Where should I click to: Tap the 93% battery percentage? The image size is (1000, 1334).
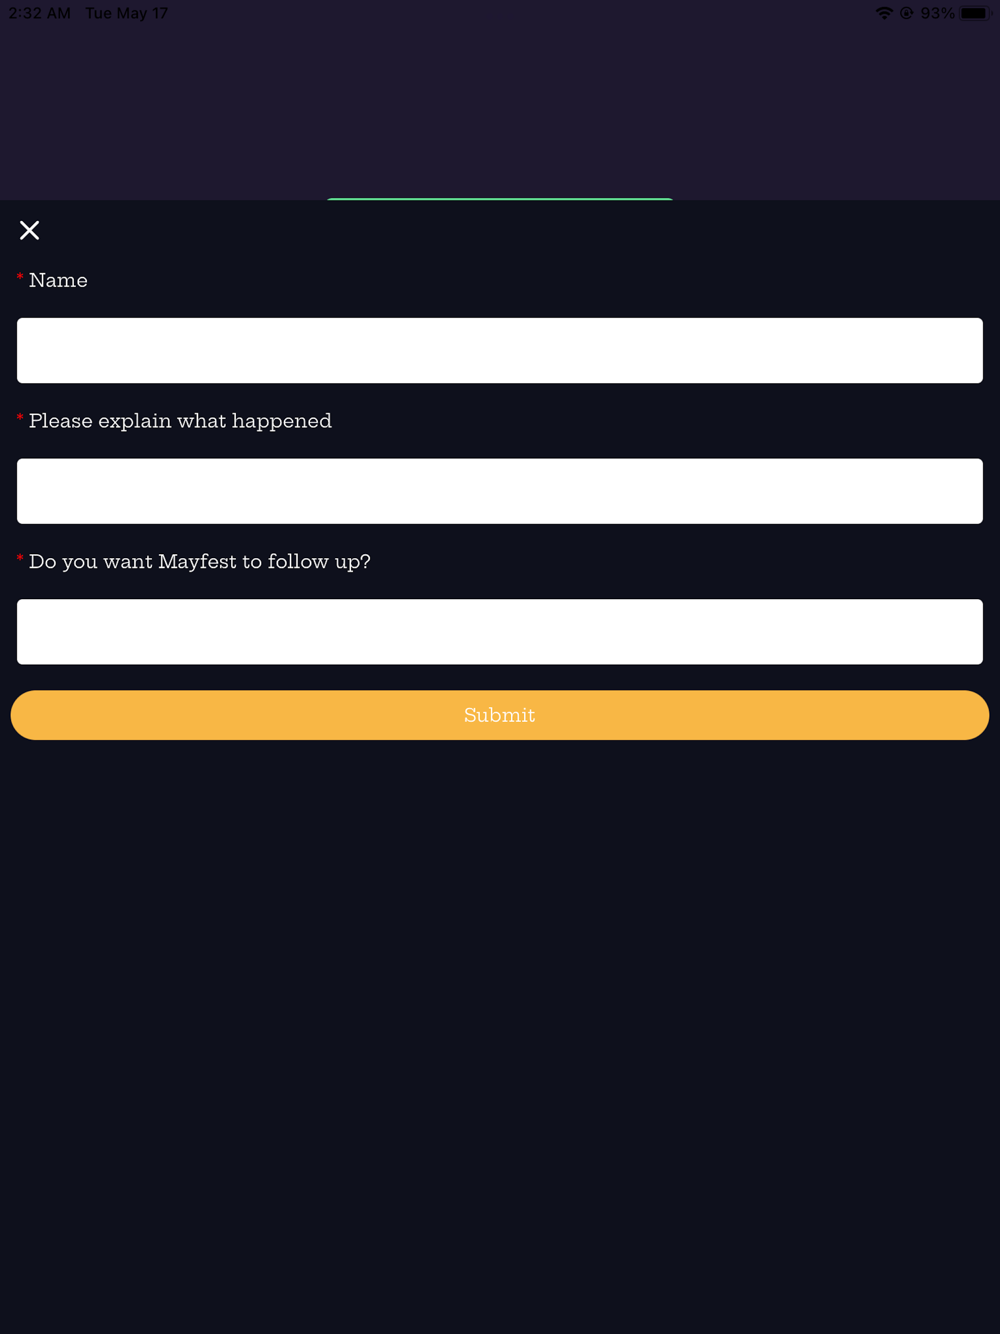[x=937, y=13]
